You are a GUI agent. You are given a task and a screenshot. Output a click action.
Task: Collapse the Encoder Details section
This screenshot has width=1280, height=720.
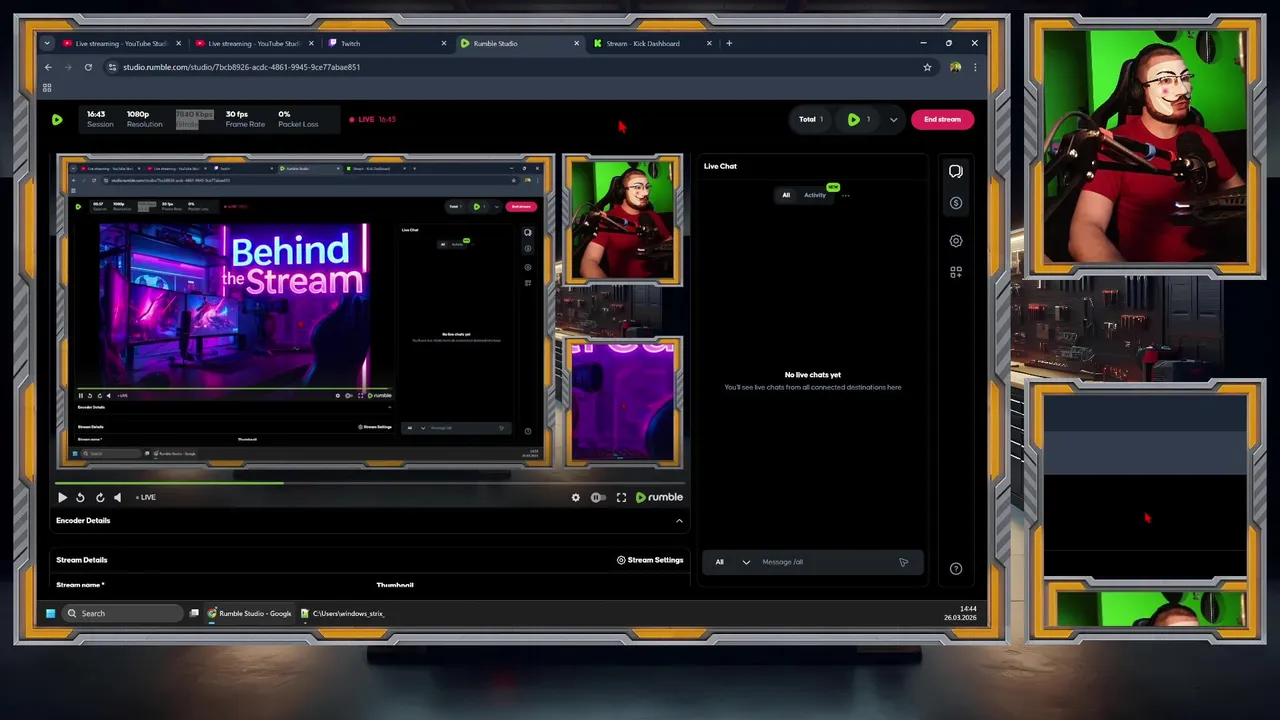(x=679, y=521)
